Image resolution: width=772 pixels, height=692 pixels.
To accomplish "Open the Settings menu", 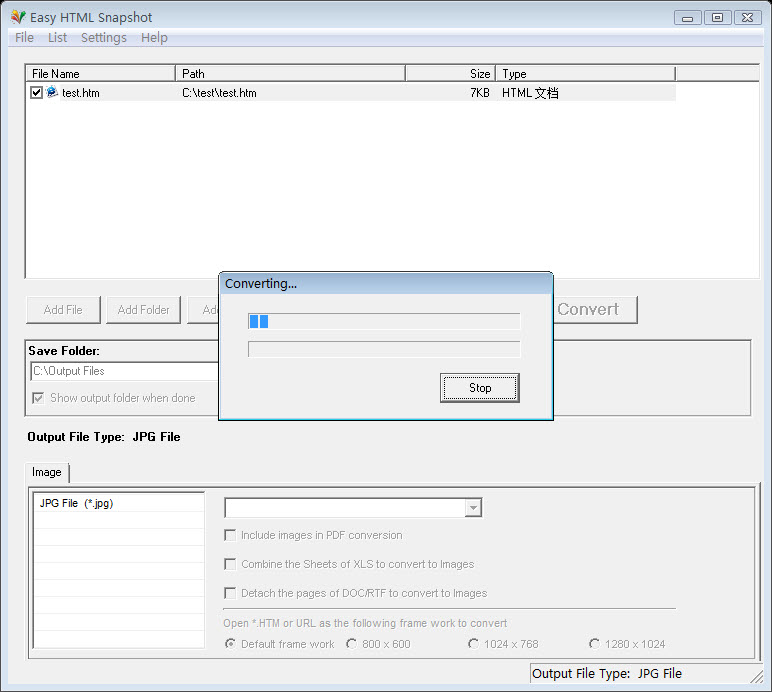I will coord(103,37).
